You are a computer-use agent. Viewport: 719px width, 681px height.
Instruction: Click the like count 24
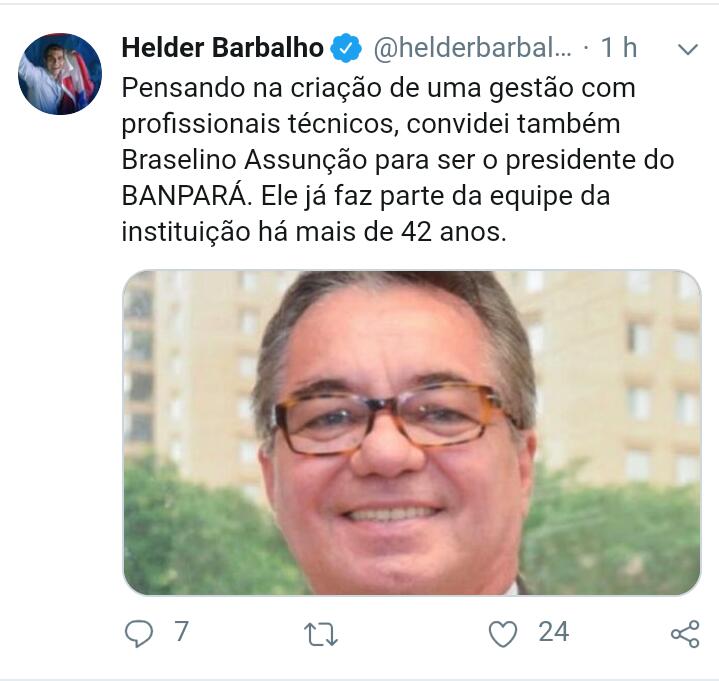coord(553,632)
